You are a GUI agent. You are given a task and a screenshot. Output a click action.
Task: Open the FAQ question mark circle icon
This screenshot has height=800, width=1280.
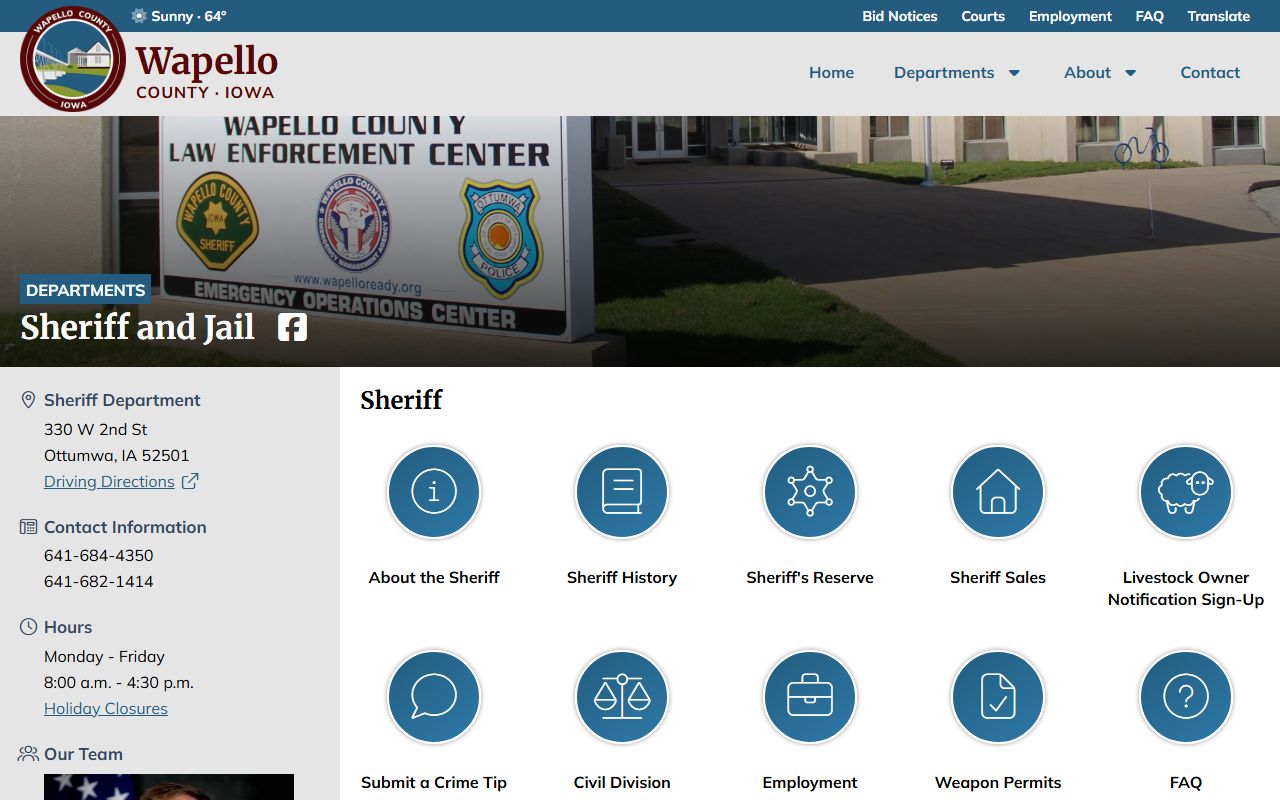[x=1186, y=697]
